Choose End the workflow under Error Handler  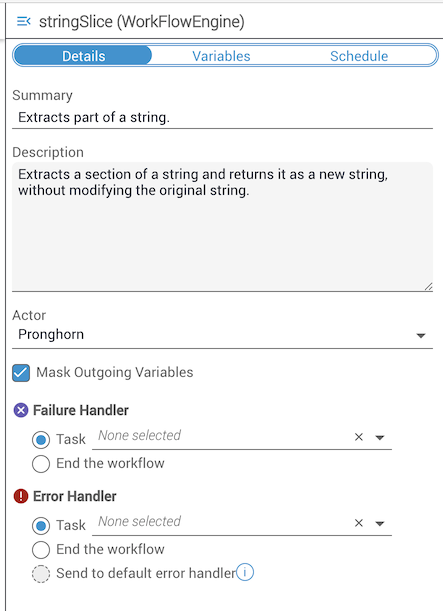pos(41,550)
